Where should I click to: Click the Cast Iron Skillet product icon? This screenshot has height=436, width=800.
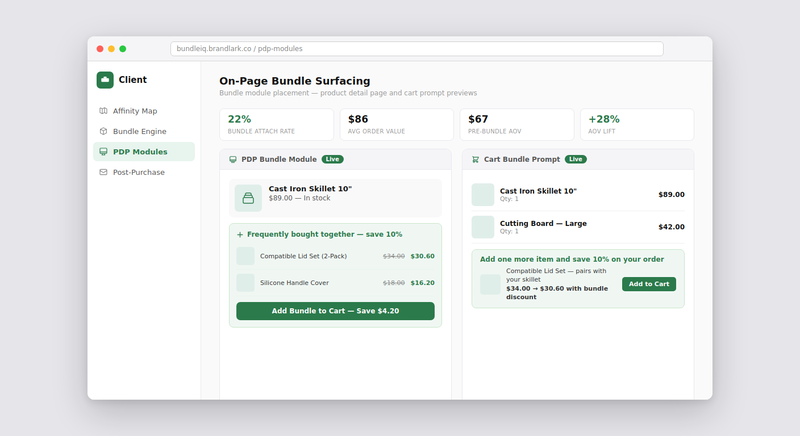click(x=248, y=198)
